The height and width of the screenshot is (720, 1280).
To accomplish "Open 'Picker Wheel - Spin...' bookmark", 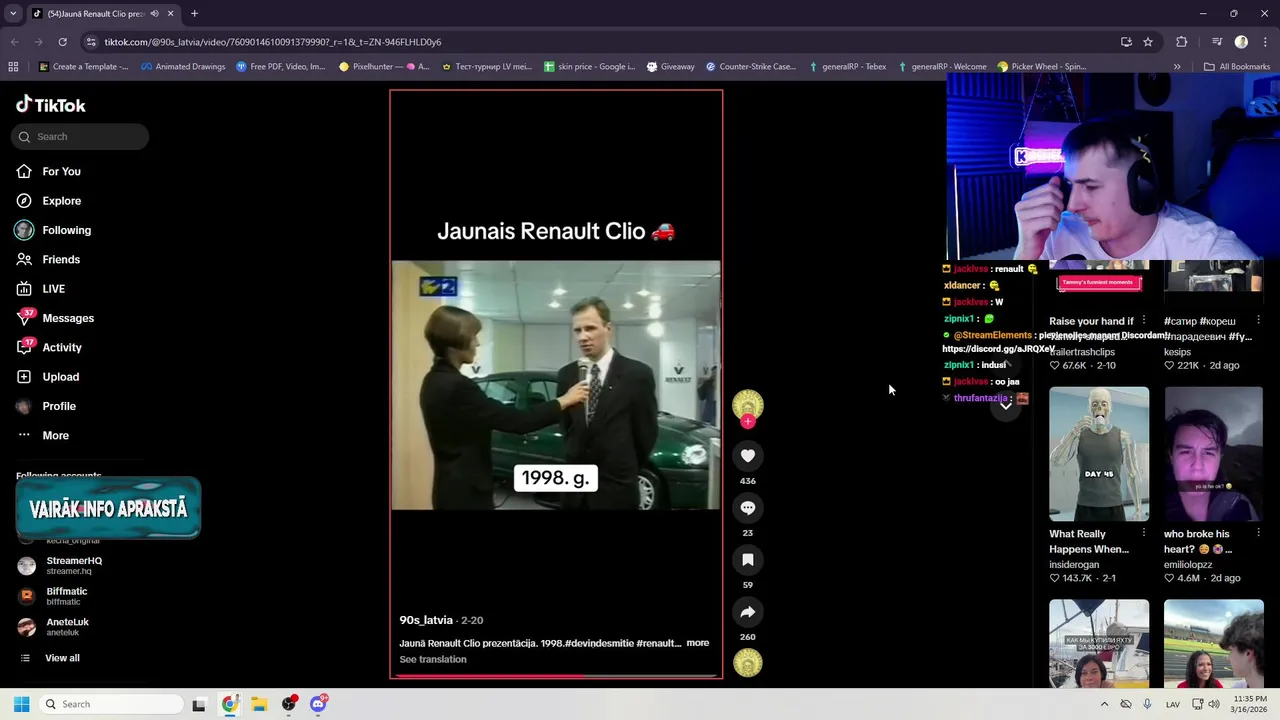I will coord(1041,67).
